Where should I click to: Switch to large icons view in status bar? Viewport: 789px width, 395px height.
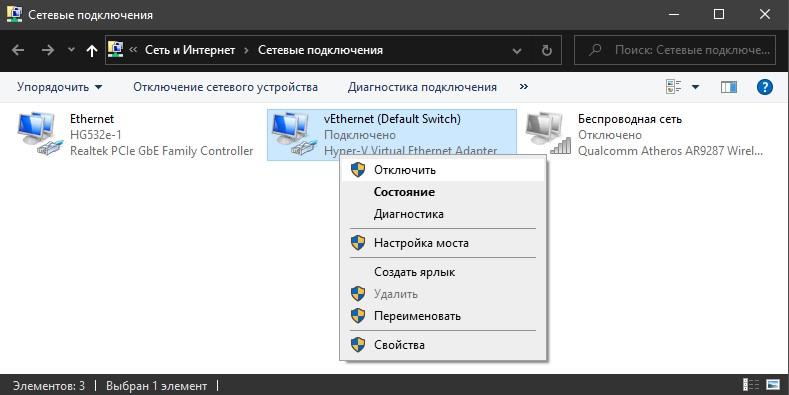[x=773, y=385]
